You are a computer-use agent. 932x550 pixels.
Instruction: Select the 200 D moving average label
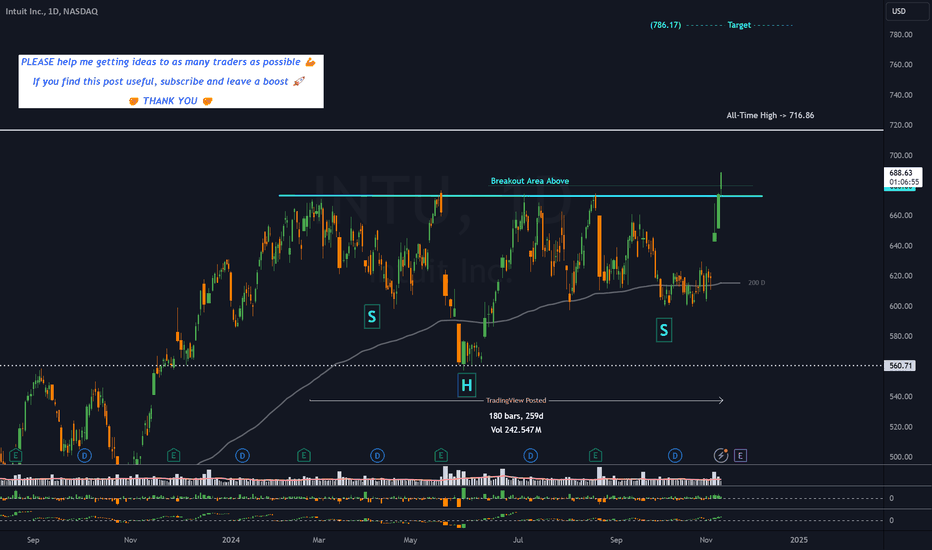click(757, 283)
